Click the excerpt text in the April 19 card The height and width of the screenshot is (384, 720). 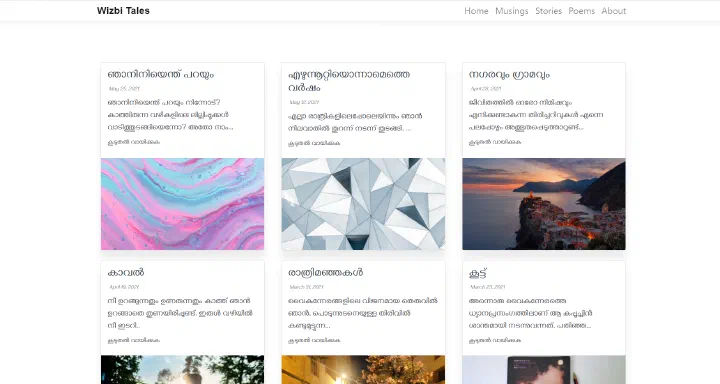[x=180, y=313]
